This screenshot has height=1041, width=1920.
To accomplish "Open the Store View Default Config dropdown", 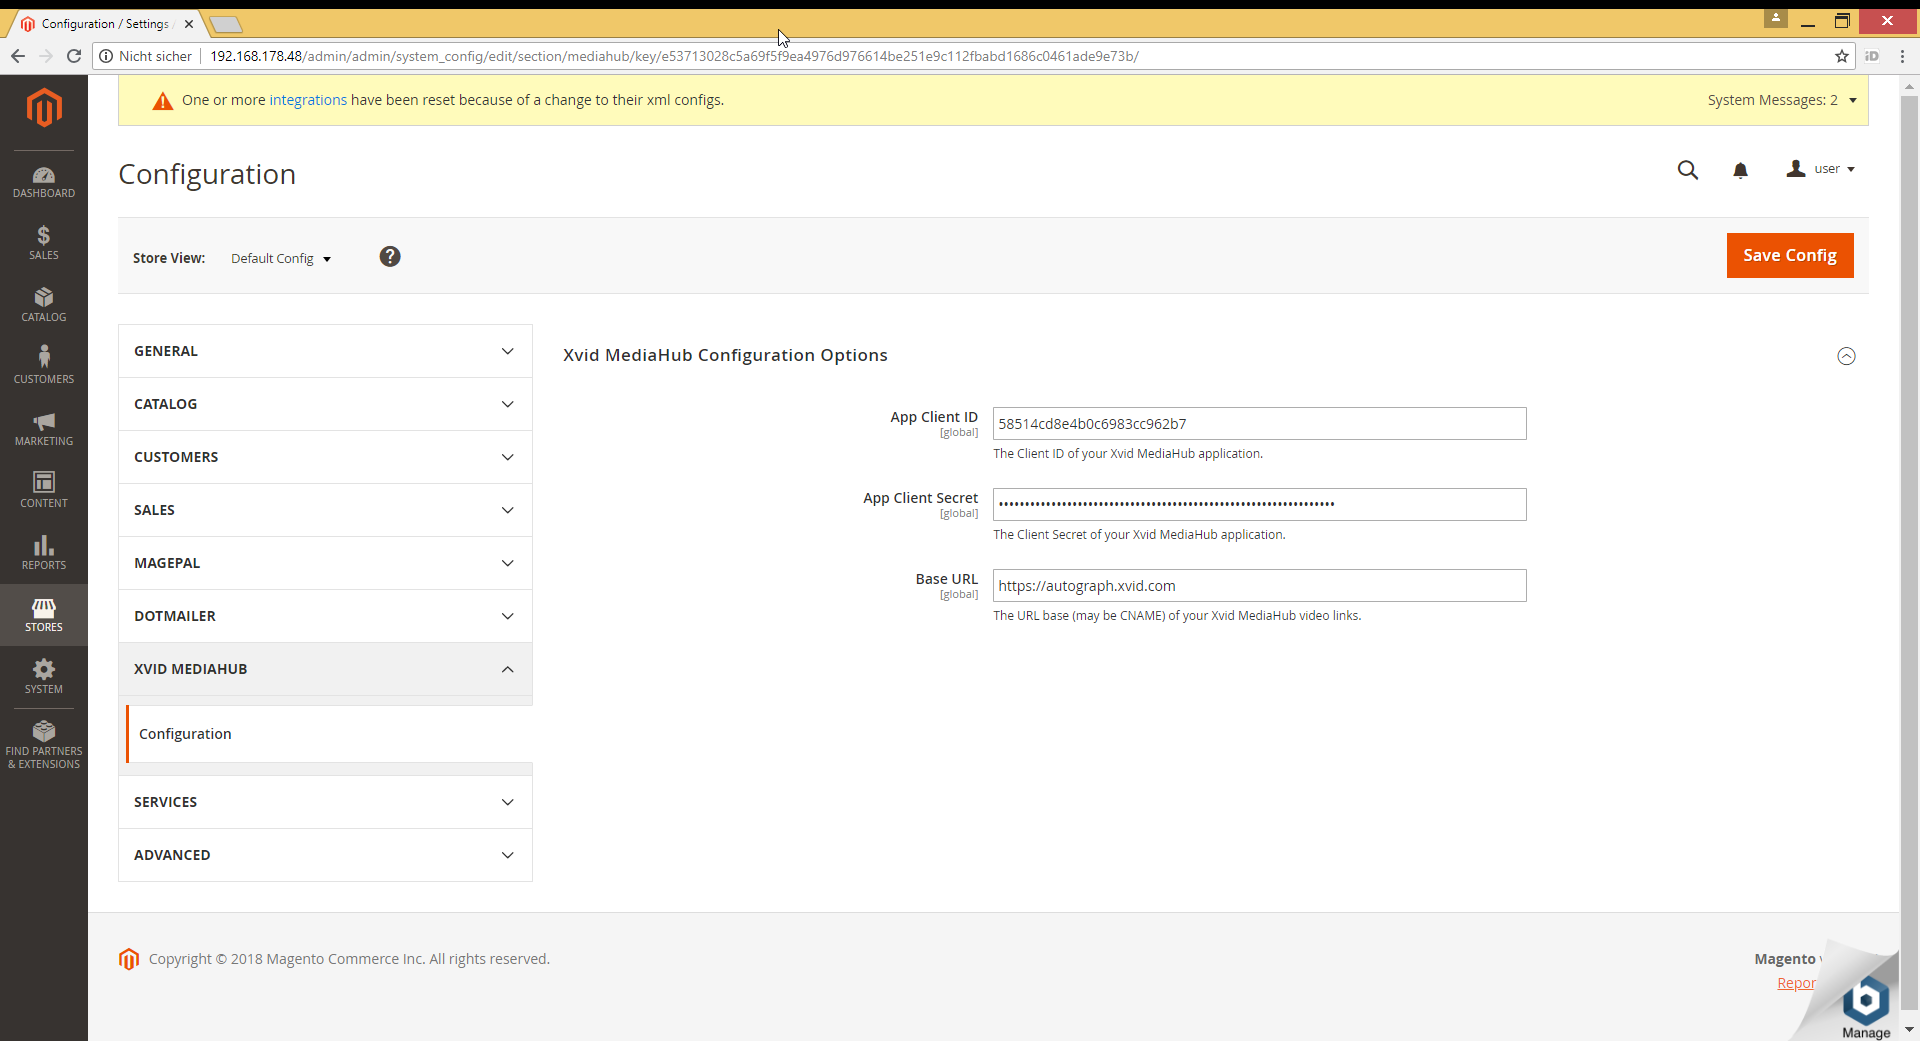I will point(281,258).
